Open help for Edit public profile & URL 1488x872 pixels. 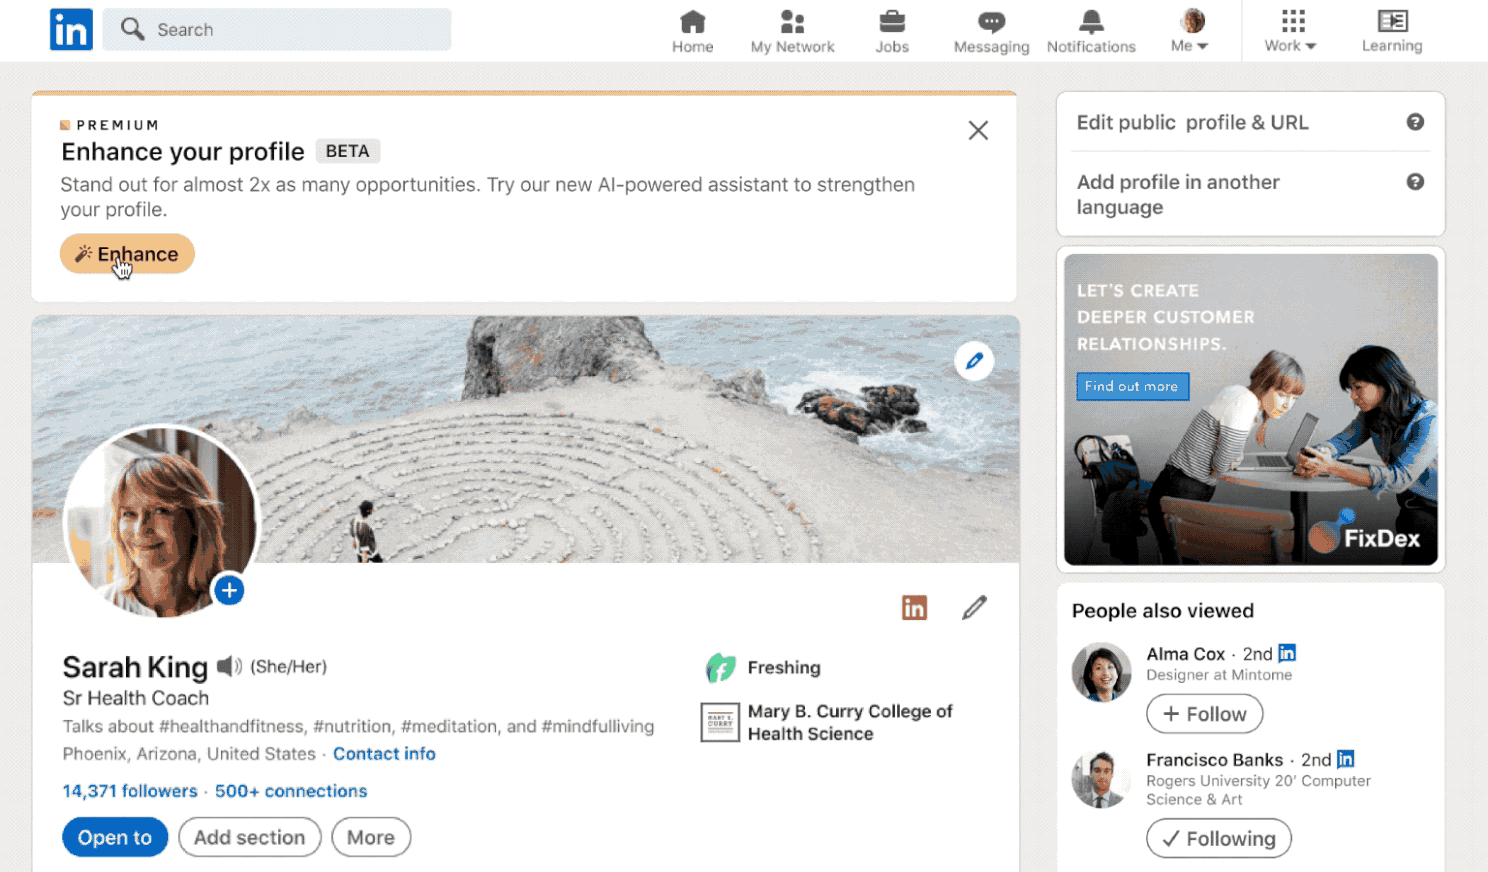pos(1415,121)
